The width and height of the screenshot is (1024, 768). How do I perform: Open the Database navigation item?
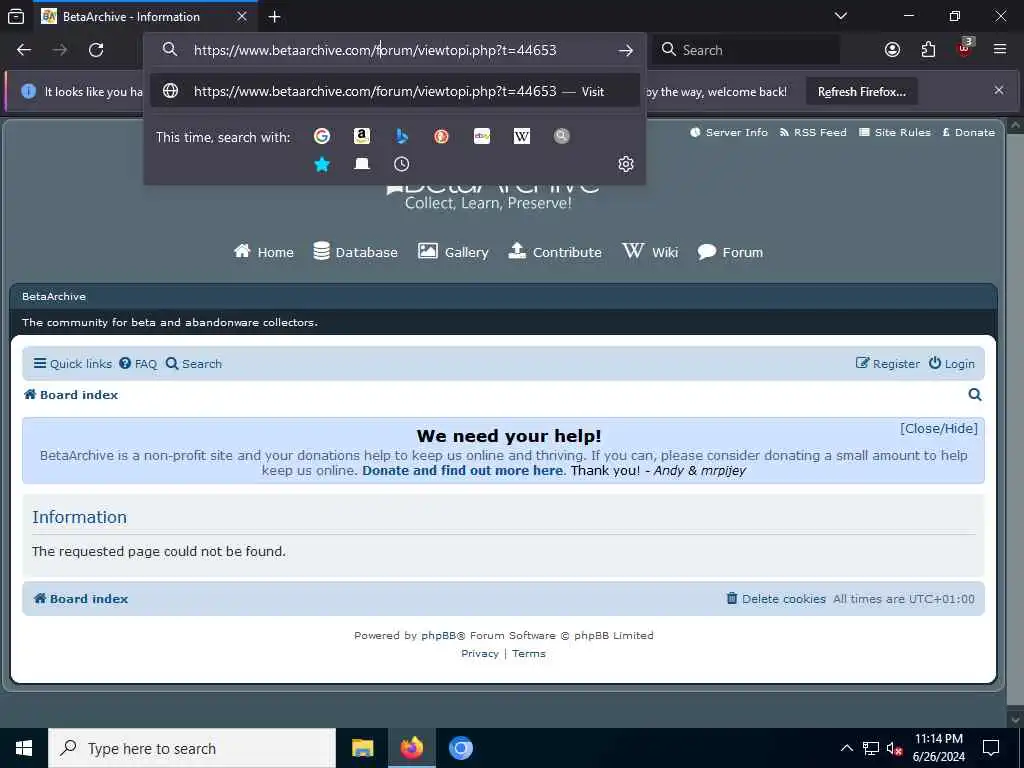[355, 252]
